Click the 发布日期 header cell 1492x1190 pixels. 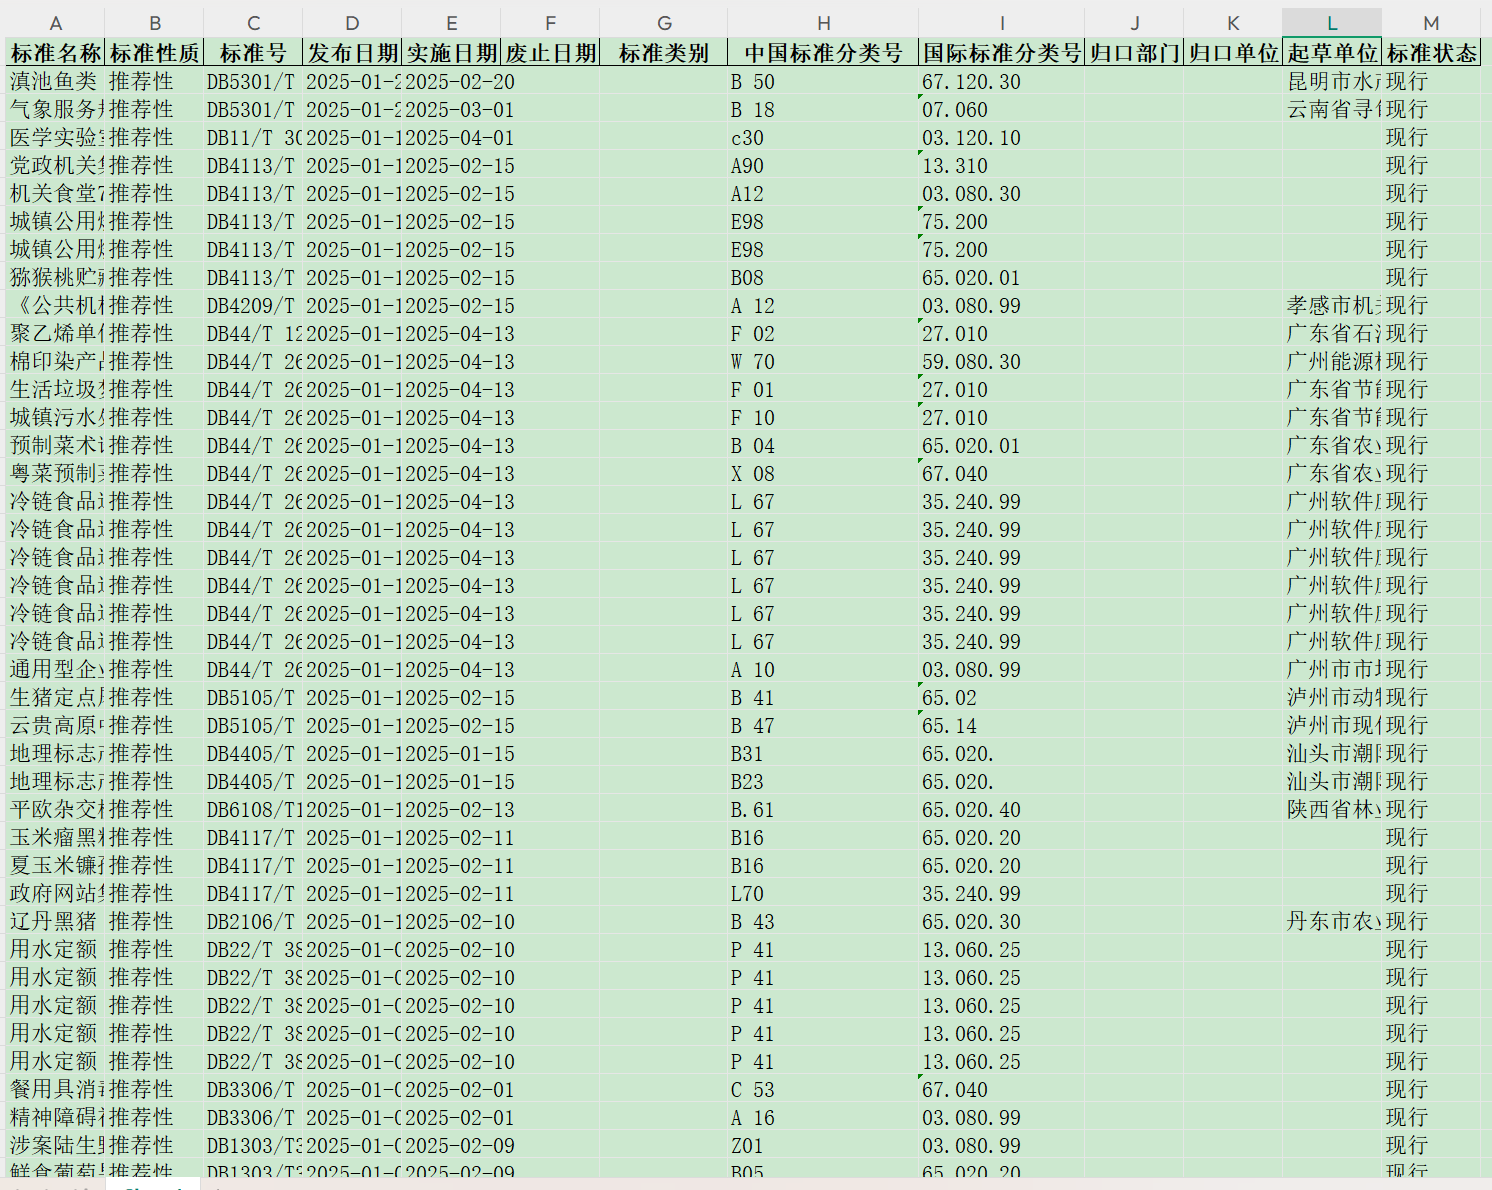pyautogui.click(x=352, y=53)
